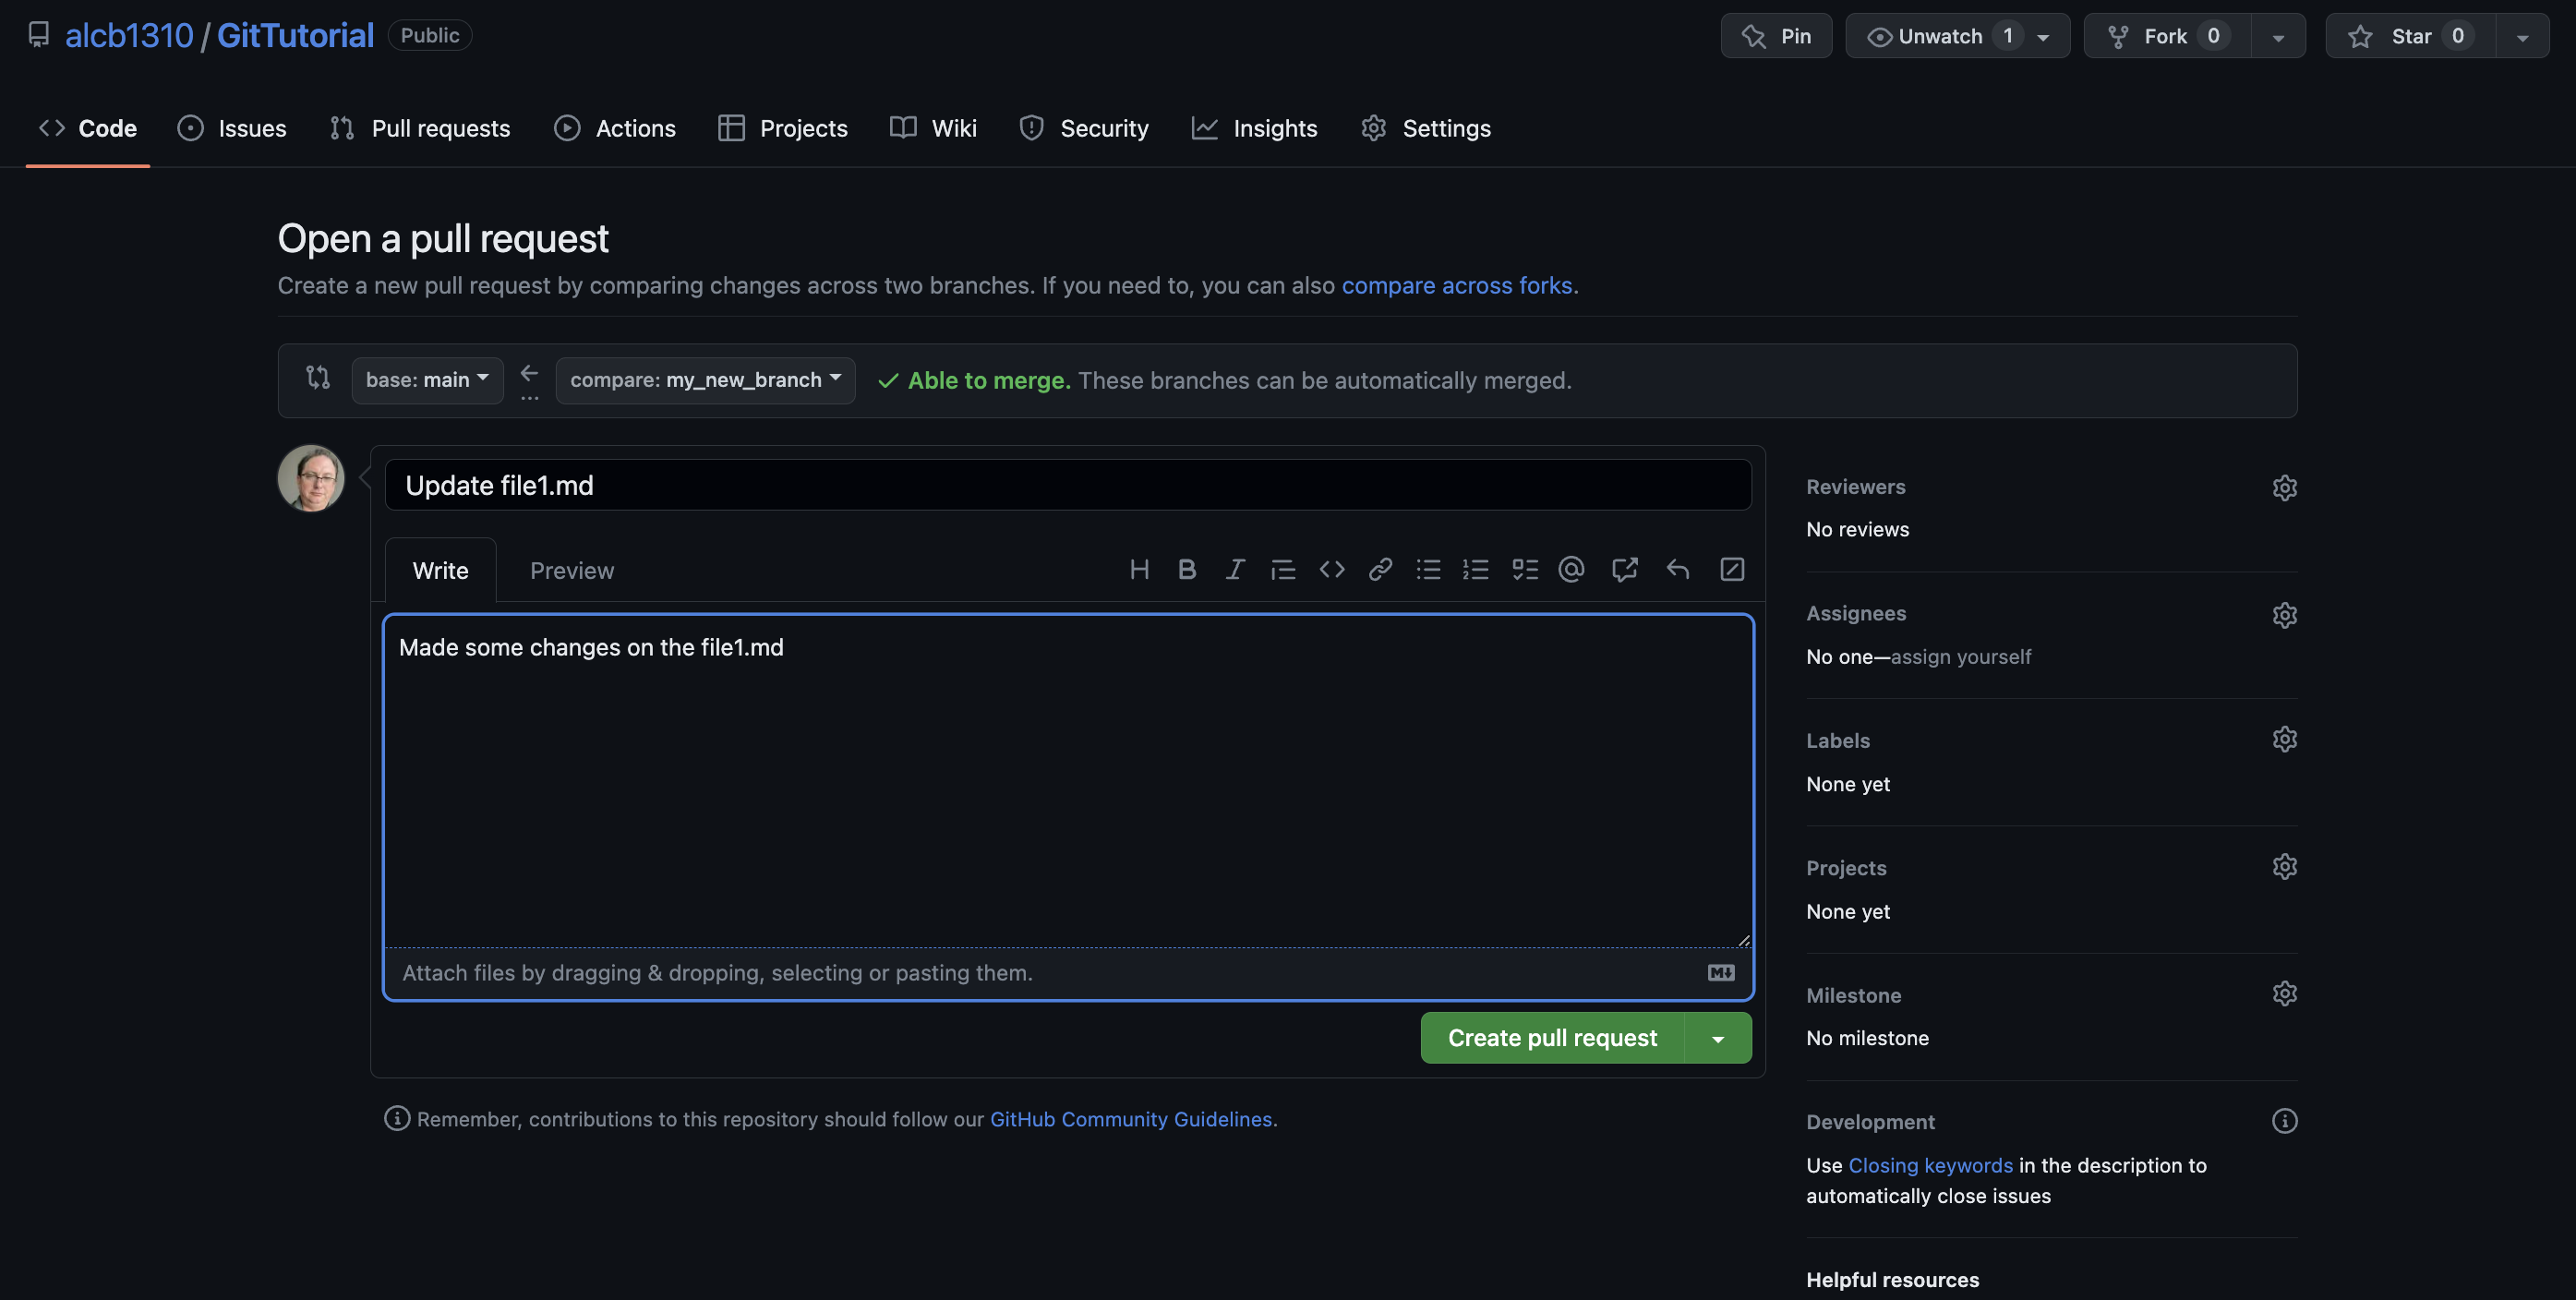Insert a task list icon
This screenshot has height=1300, width=2576.
click(1524, 570)
